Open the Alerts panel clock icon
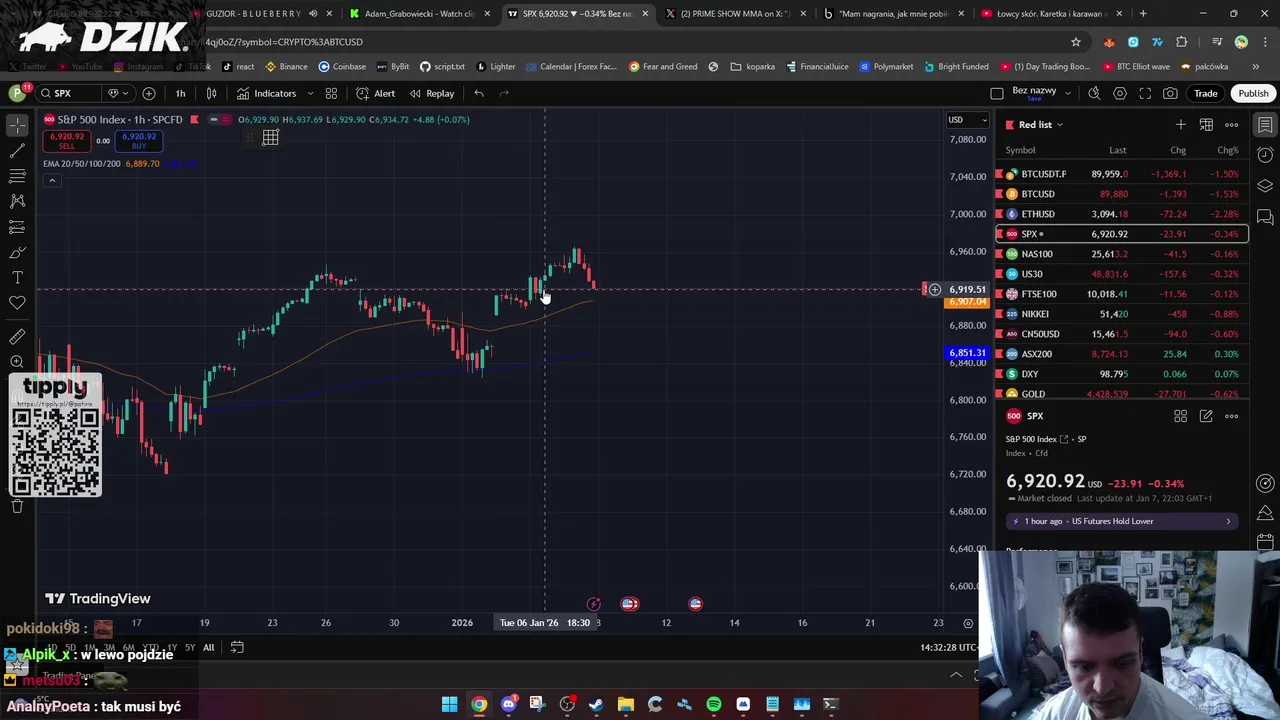The height and width of the screenshot is (720, 1280). pyautogui.click(x=1265, y=155)
